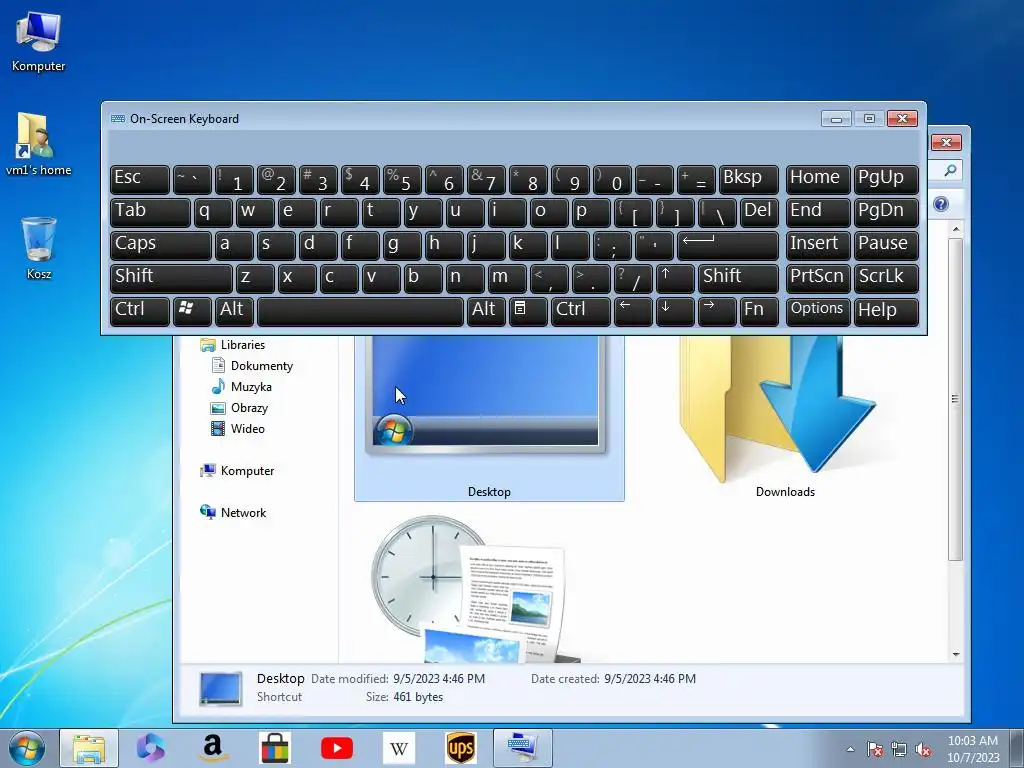Click the Del key
The width and height of the screenshot is (1024, 768).
759,213
